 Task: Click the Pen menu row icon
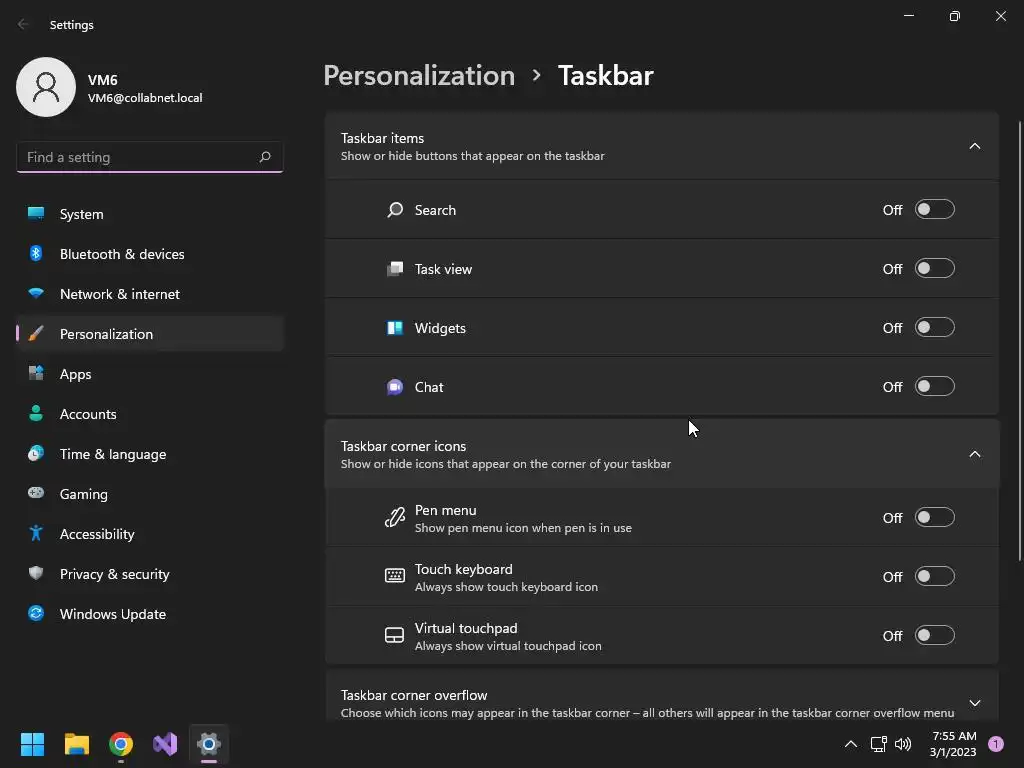click(x=395, y=517)
